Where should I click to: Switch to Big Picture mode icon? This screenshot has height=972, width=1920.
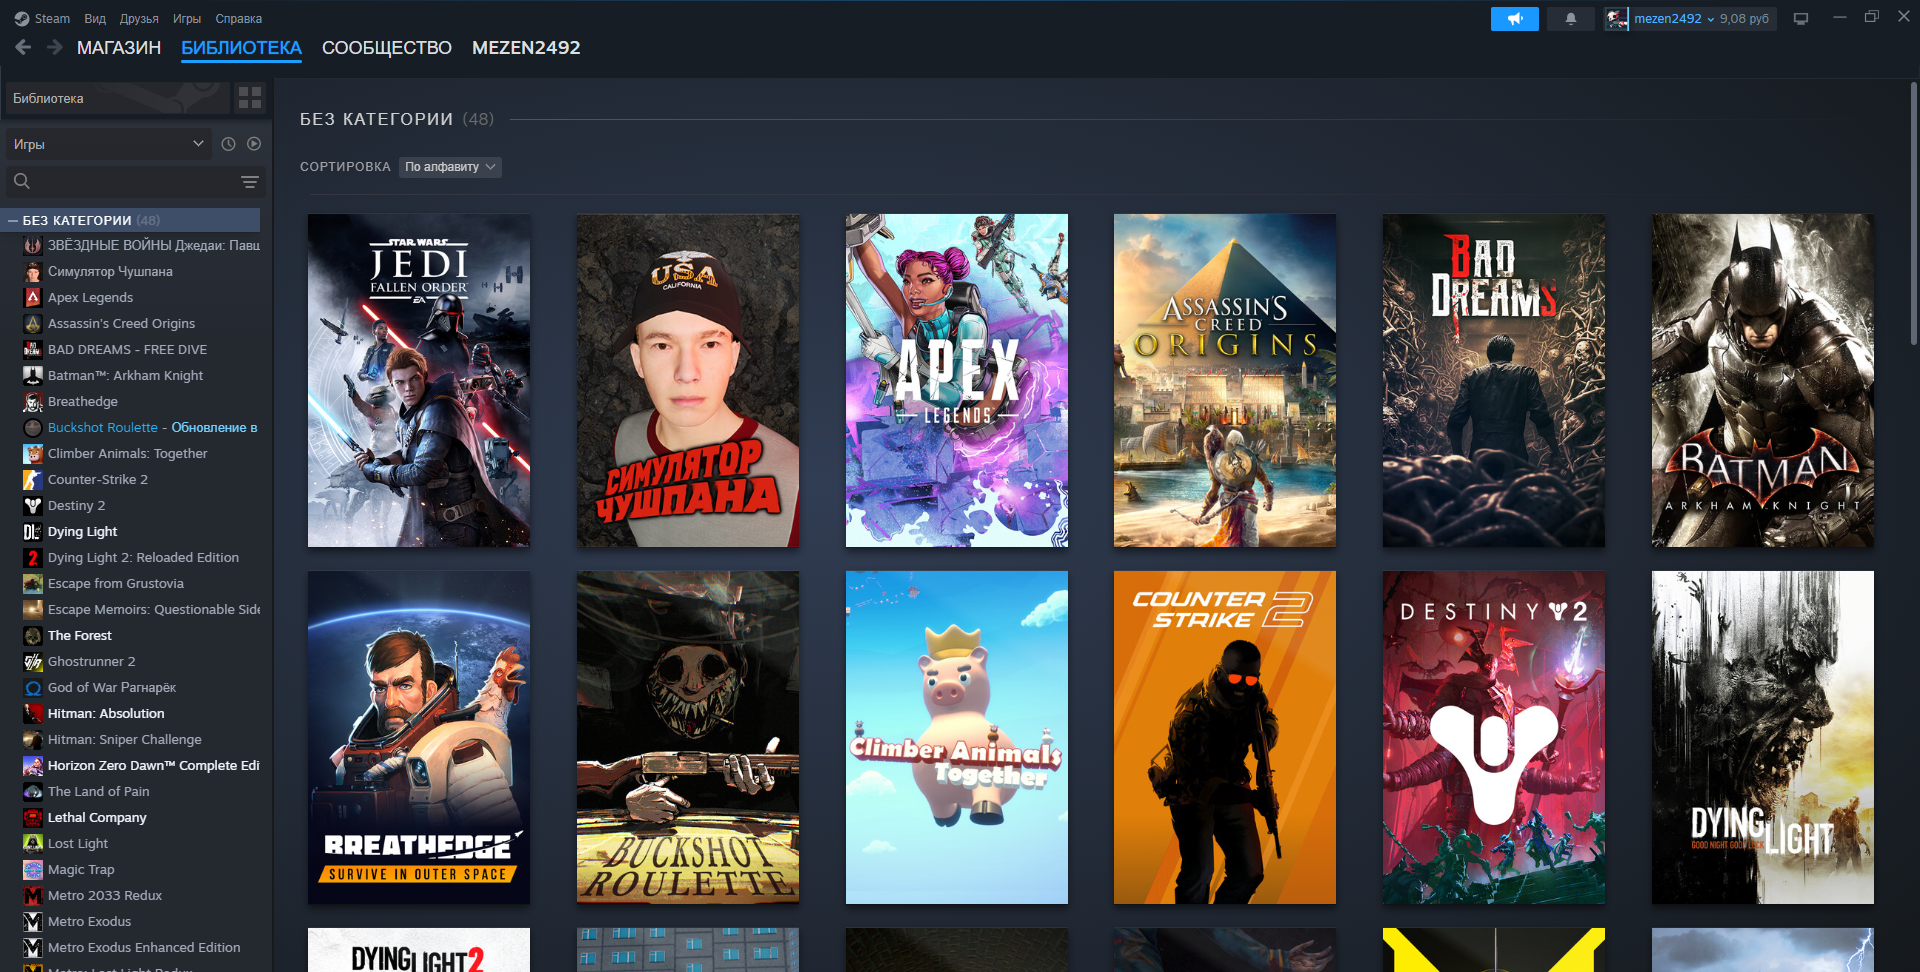click(x=1801, y=19)
